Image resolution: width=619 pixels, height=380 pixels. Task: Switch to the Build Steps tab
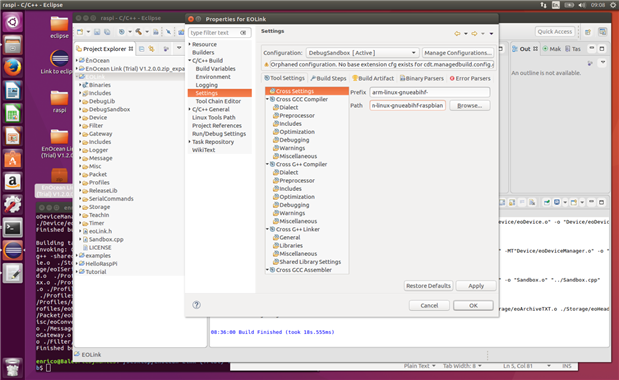328,78
